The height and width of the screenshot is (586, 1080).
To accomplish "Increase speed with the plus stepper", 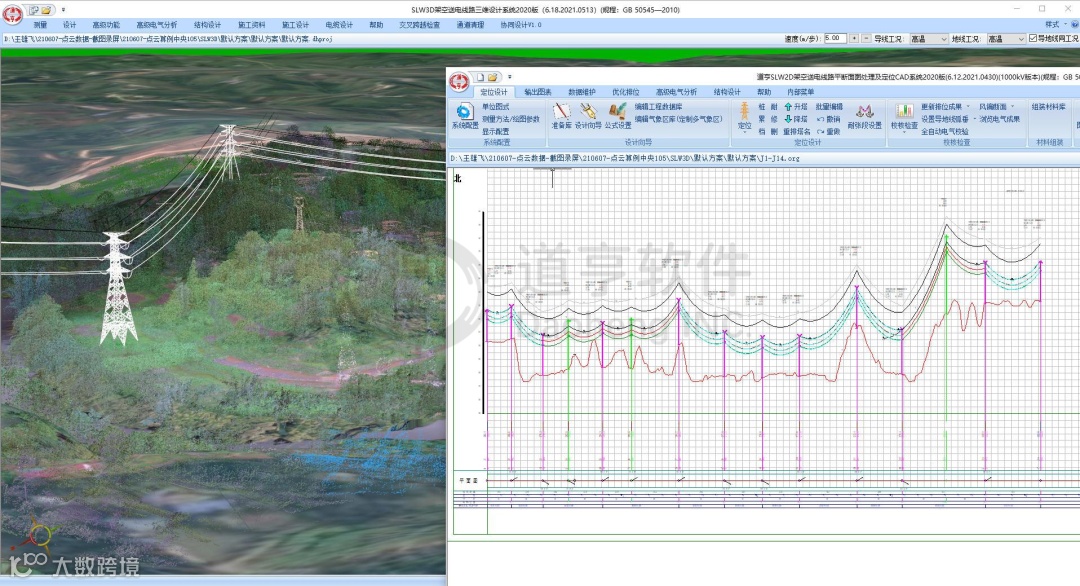I will [854, 38].
